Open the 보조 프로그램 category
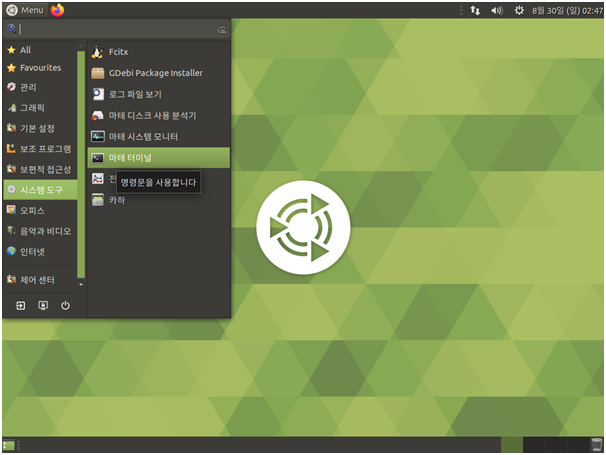 pos(40,149)
